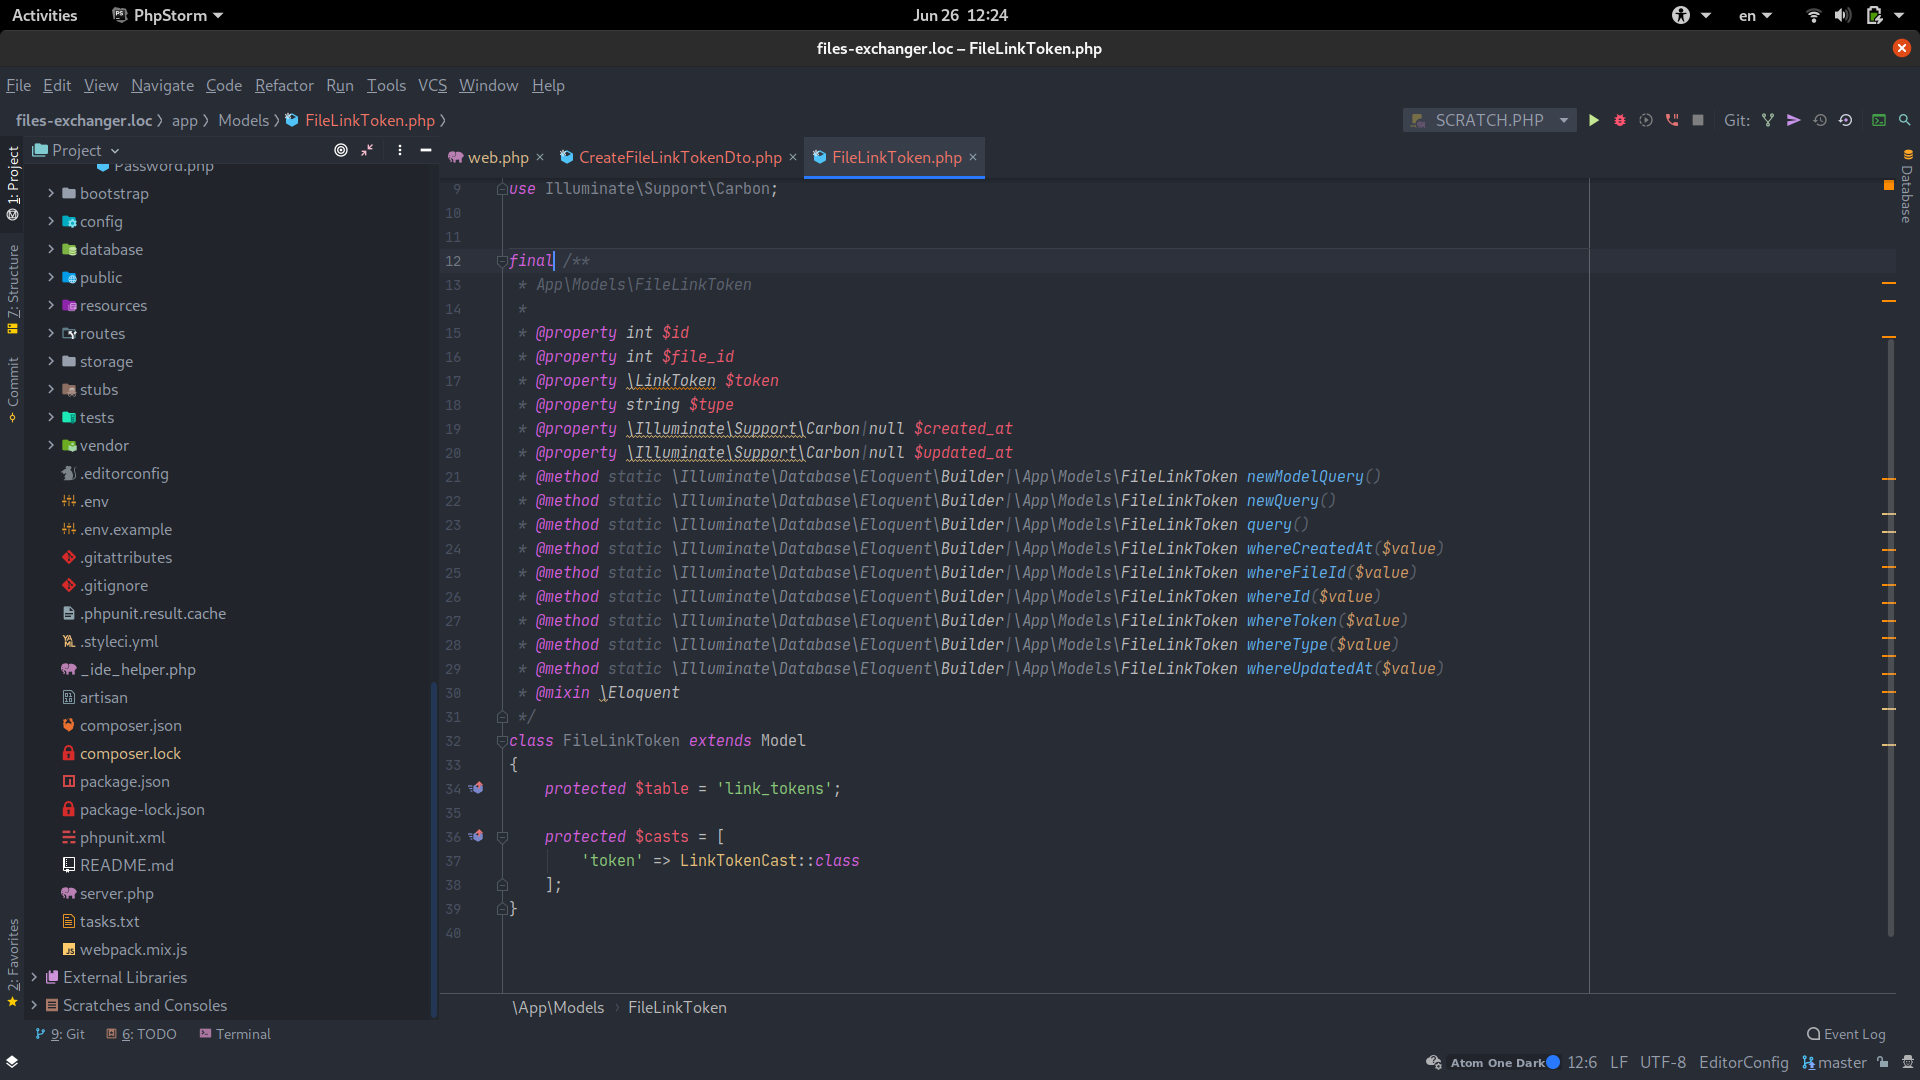Click the gutter override icon on line 34
Viewport: 1920px width, 1080px height.
coord(477,788)
